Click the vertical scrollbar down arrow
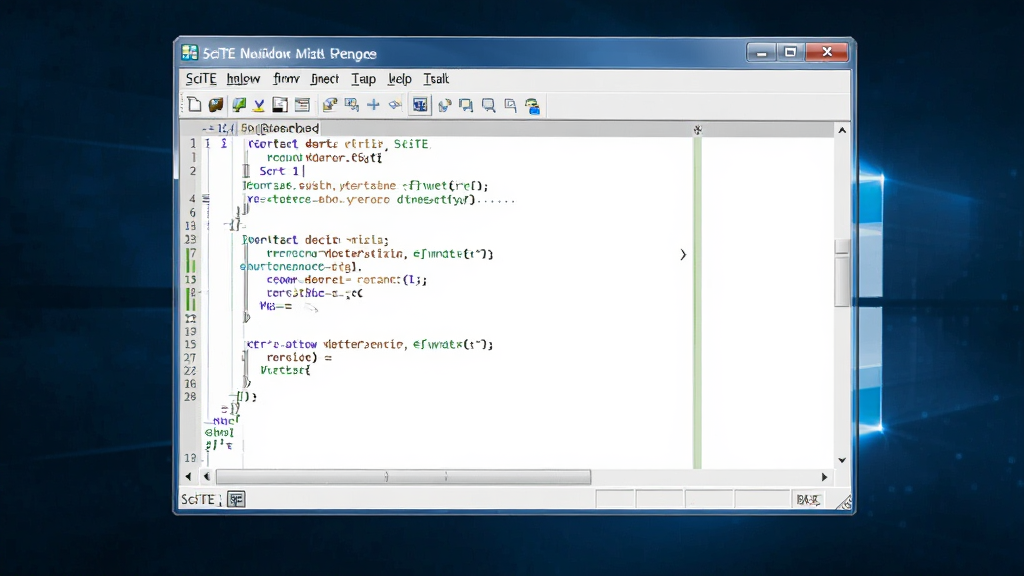 pos(842,460)
